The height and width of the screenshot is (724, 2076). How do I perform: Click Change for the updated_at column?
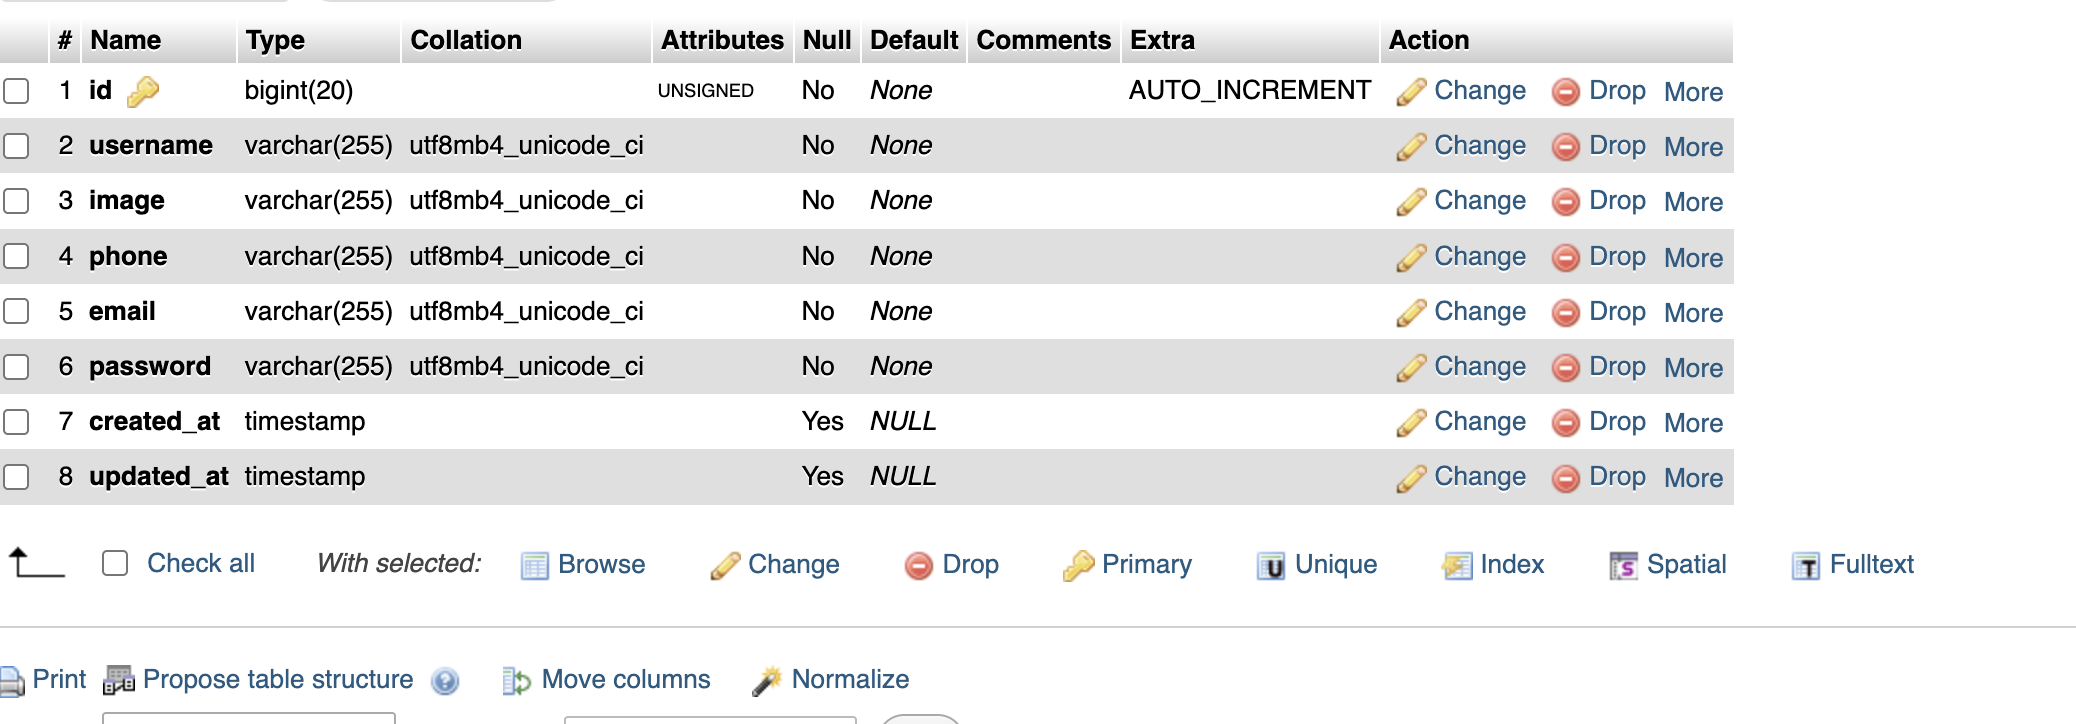(x=1479, y=477)
